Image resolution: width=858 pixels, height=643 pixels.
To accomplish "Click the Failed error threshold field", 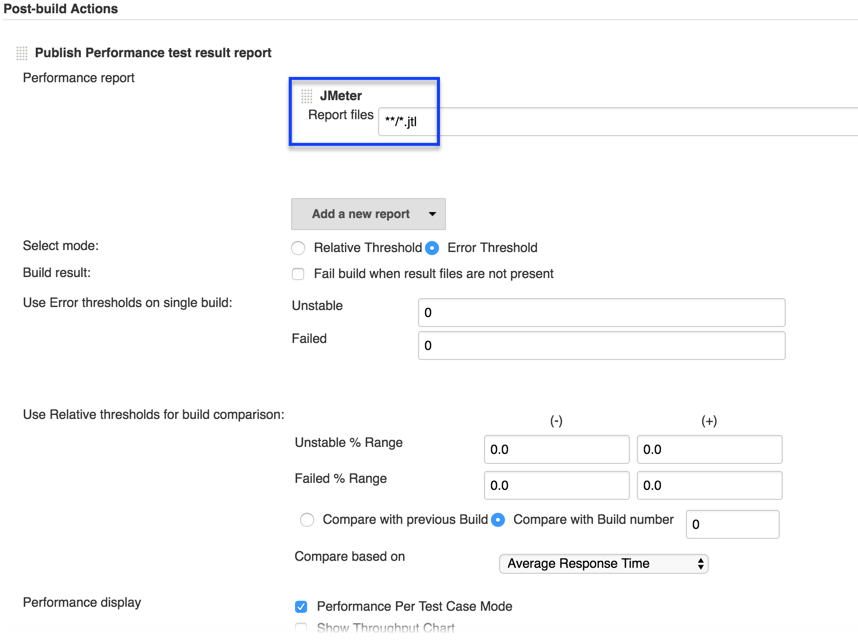I will pyautogui.click(x=601, y=345).
